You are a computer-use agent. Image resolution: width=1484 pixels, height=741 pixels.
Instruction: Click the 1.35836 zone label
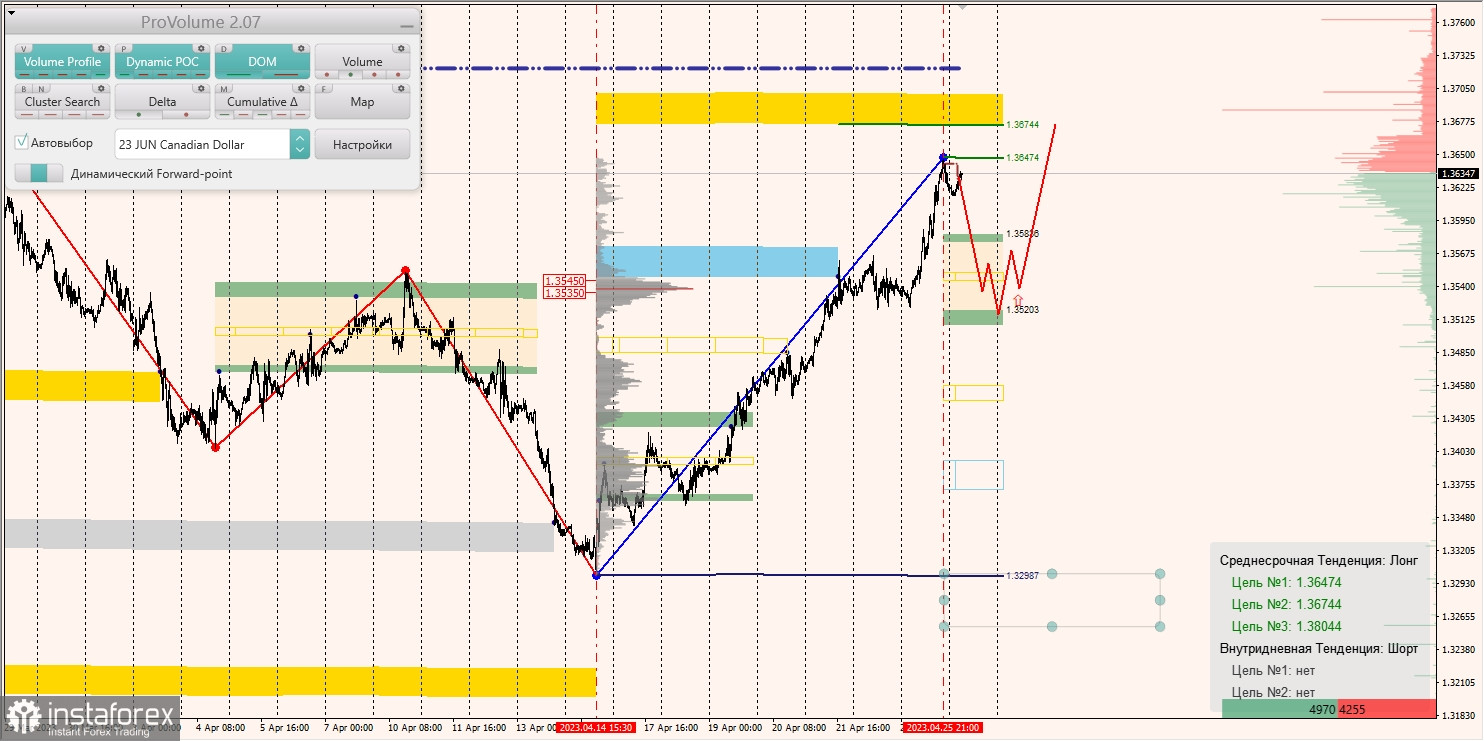(1023, 233)
